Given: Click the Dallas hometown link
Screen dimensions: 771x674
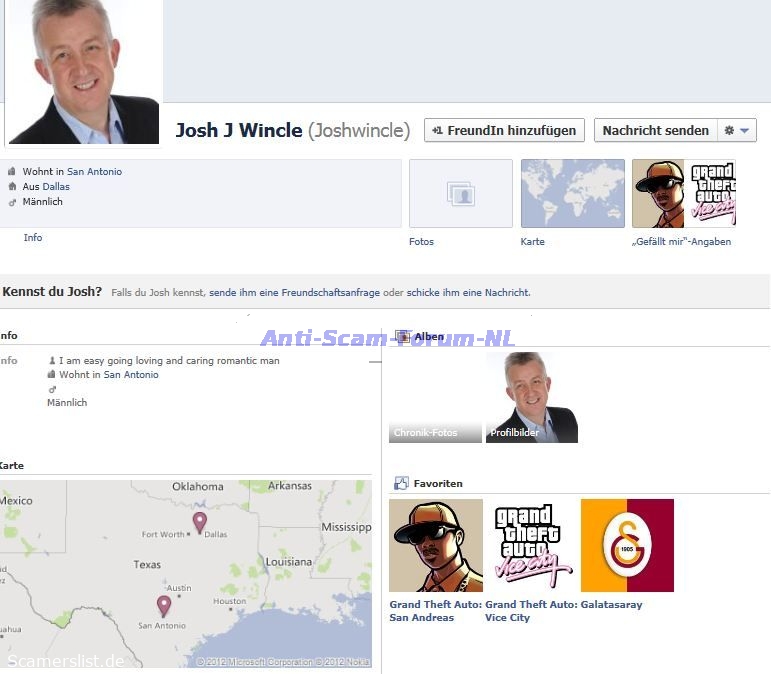Looking at the screenshot, I should click(56, 187).
